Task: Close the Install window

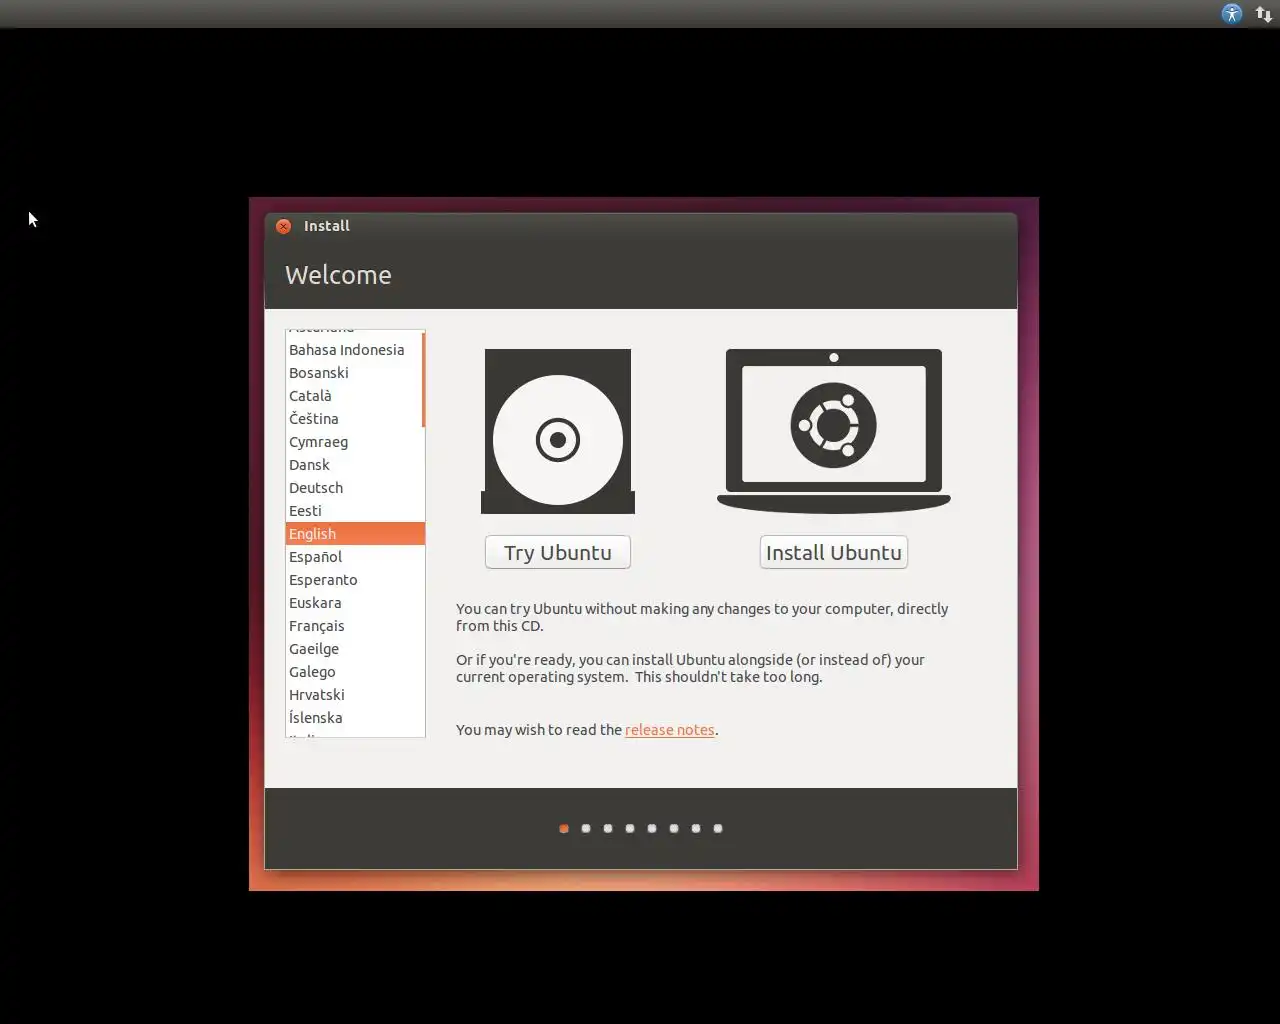Action: 284,226
